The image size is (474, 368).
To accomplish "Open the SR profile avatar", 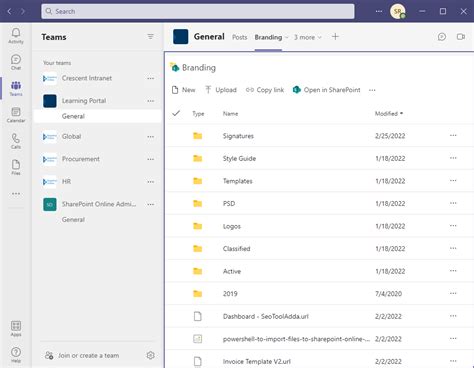I will pyautogui.click(x=398, y=11).
